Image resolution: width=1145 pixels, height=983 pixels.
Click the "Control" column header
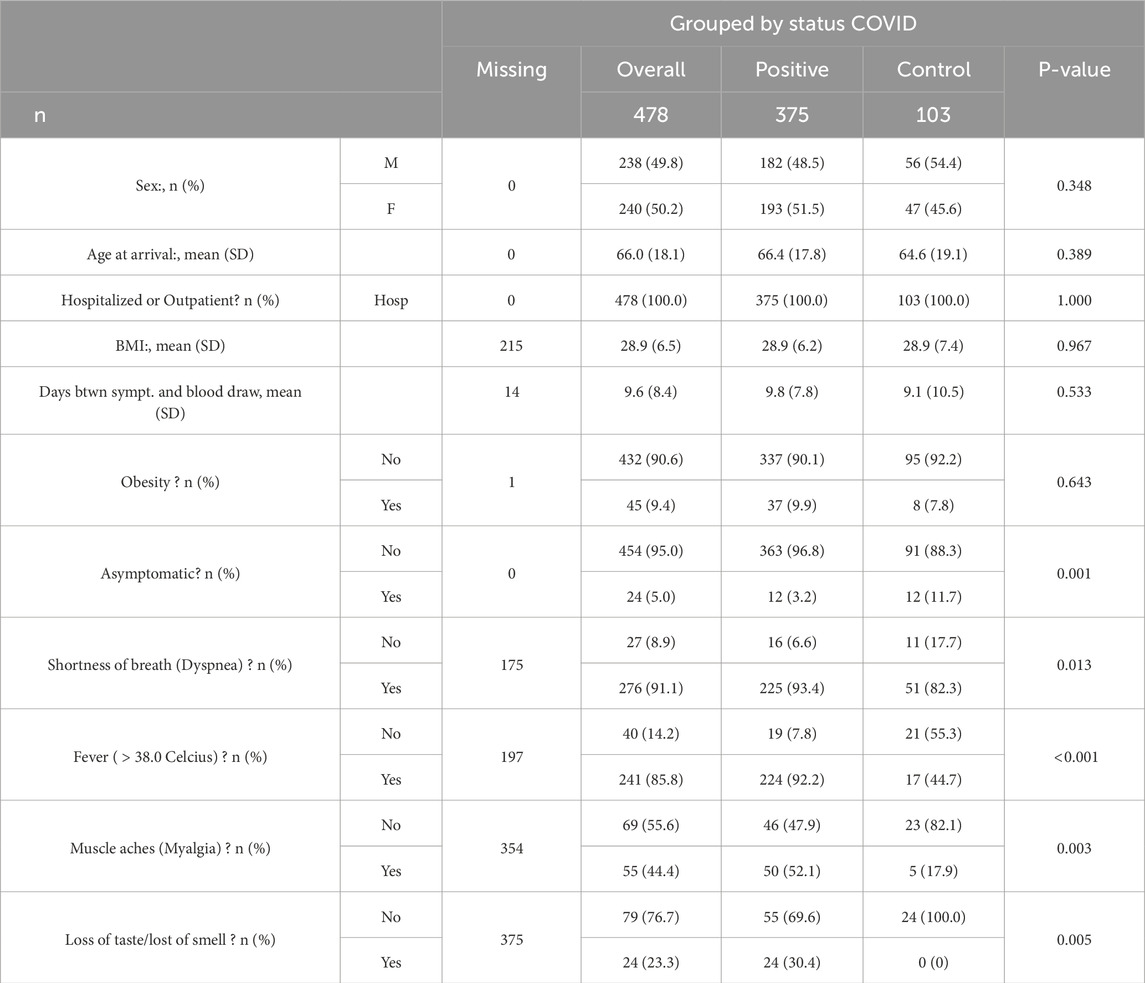pos(933,70)
